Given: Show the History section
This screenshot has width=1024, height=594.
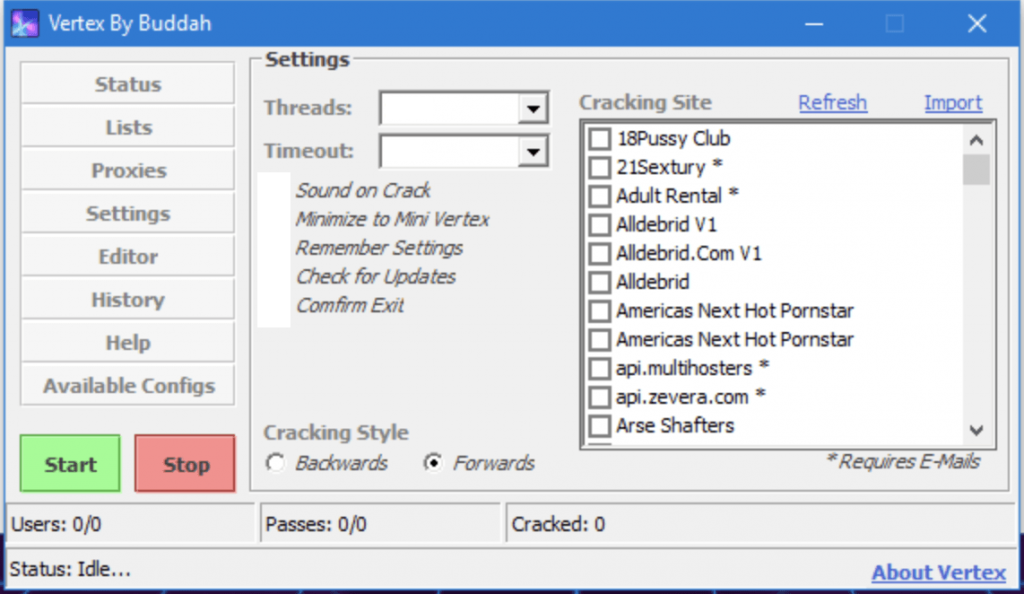Looking at the screenshot, I should 128,300.
